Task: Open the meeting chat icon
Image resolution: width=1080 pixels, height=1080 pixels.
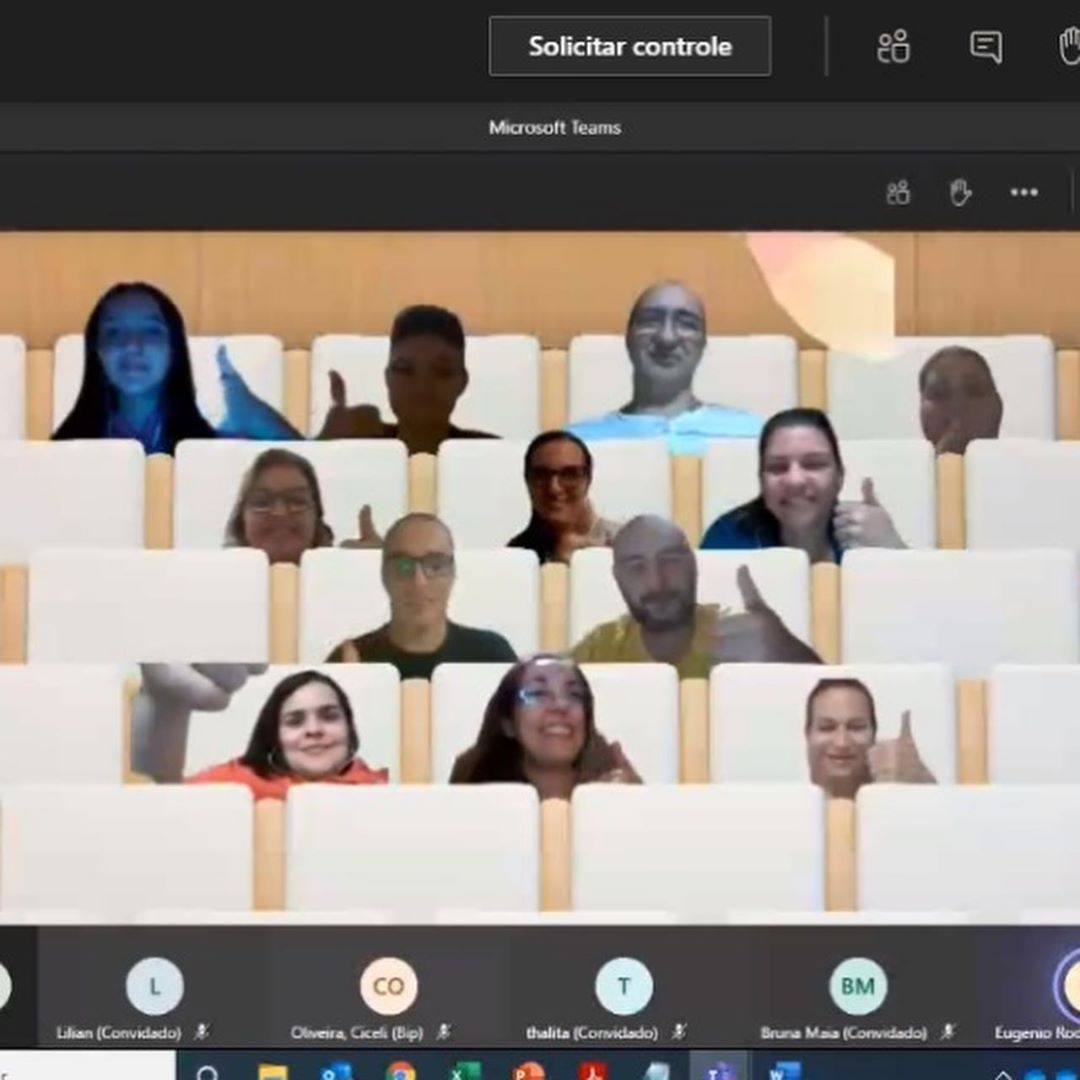Action: coord(986,46)
